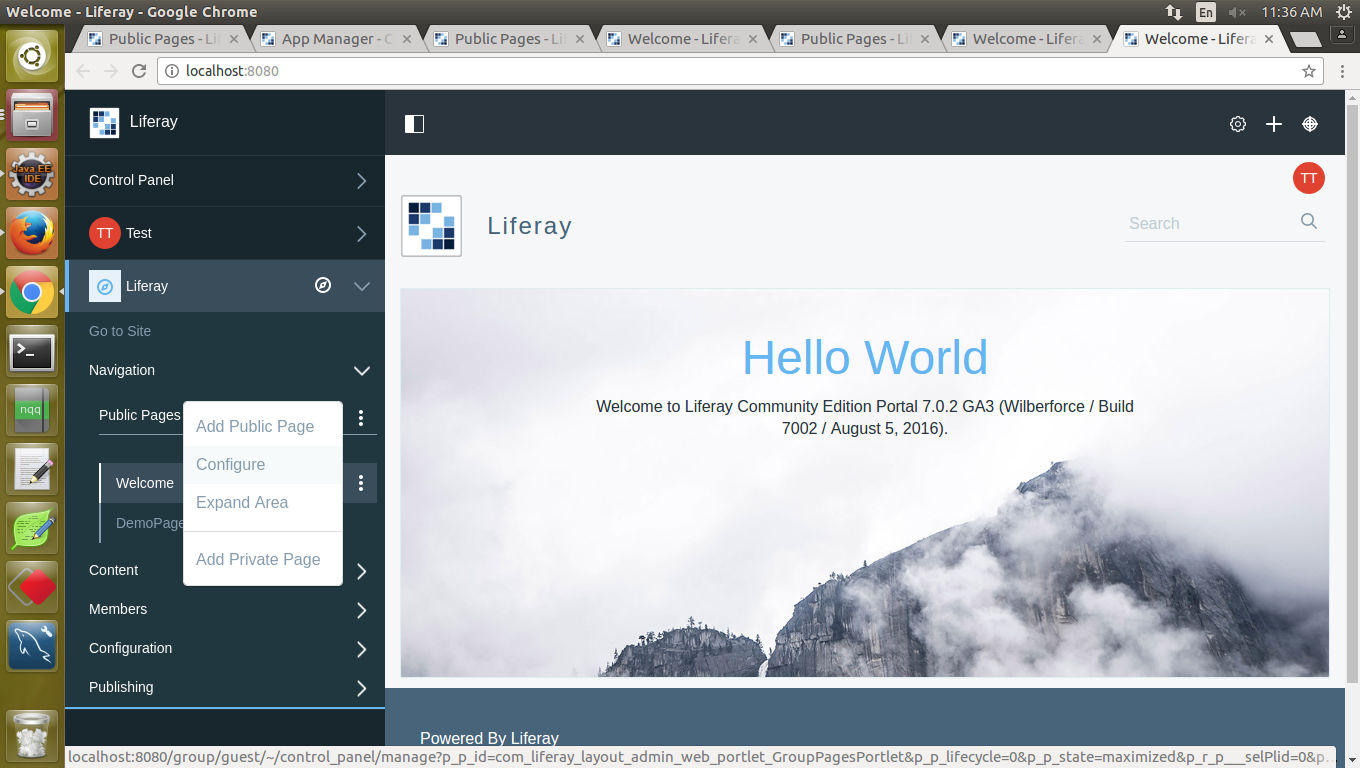
Task: Open the Chrome icon in dock
Action: click(x=32, y=292)
